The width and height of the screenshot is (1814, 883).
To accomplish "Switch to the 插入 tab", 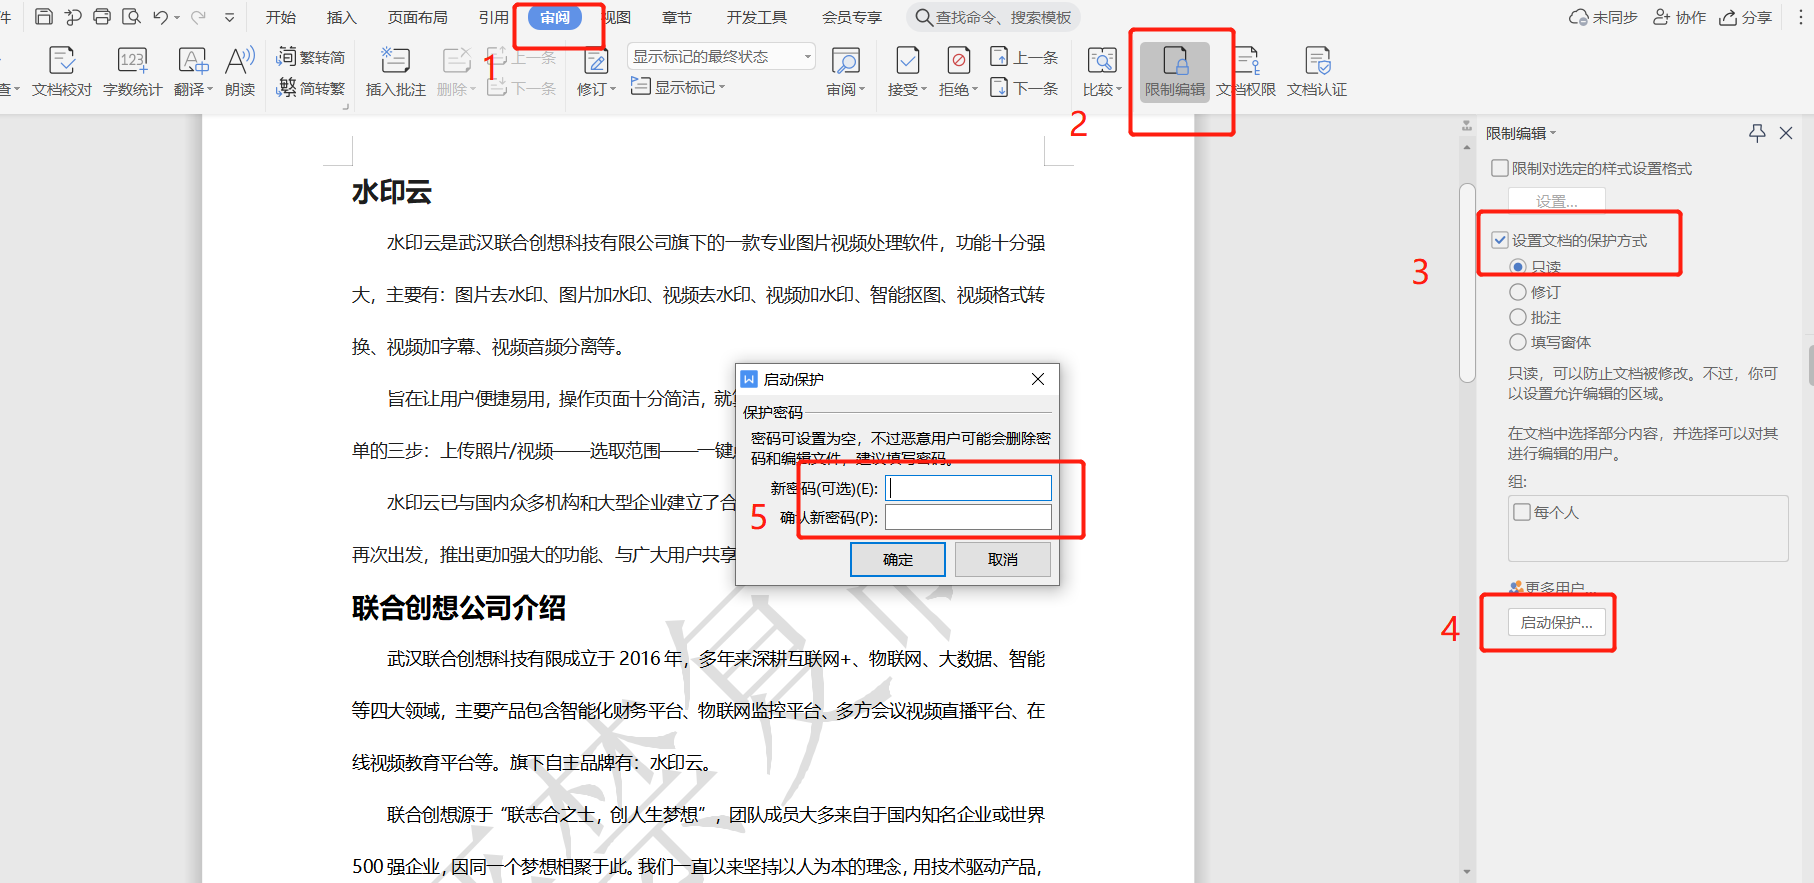I will click(342, 17).
